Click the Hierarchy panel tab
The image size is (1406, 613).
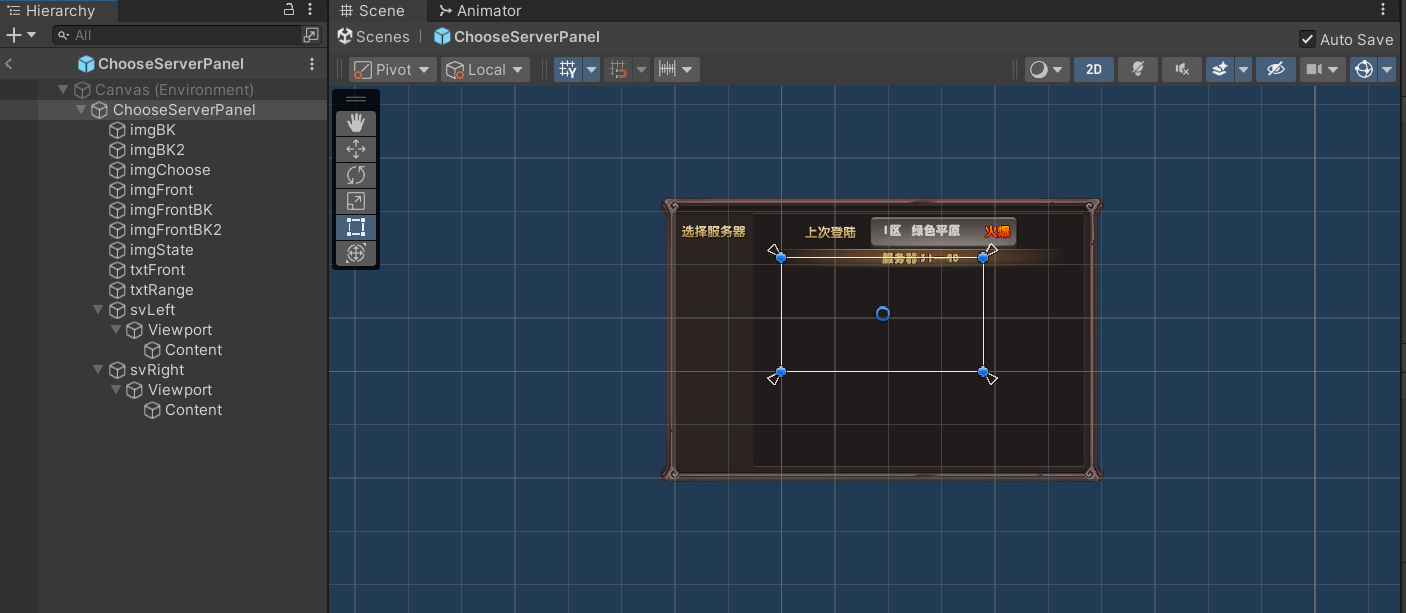point(58,11)
